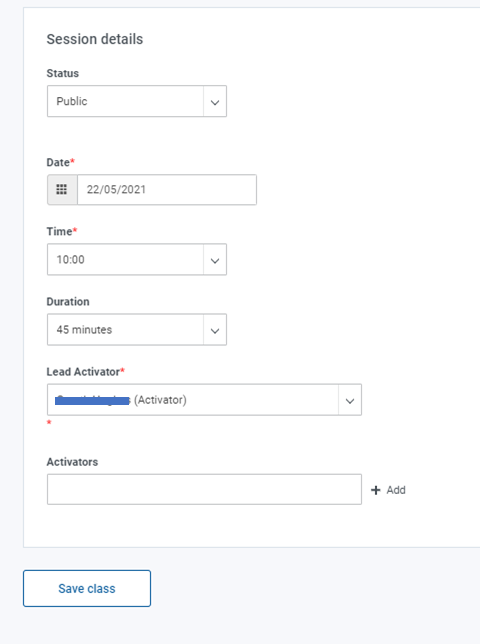Click the Status field label
The width and height of the screenshot is (480, 644).
click(62, 73)
